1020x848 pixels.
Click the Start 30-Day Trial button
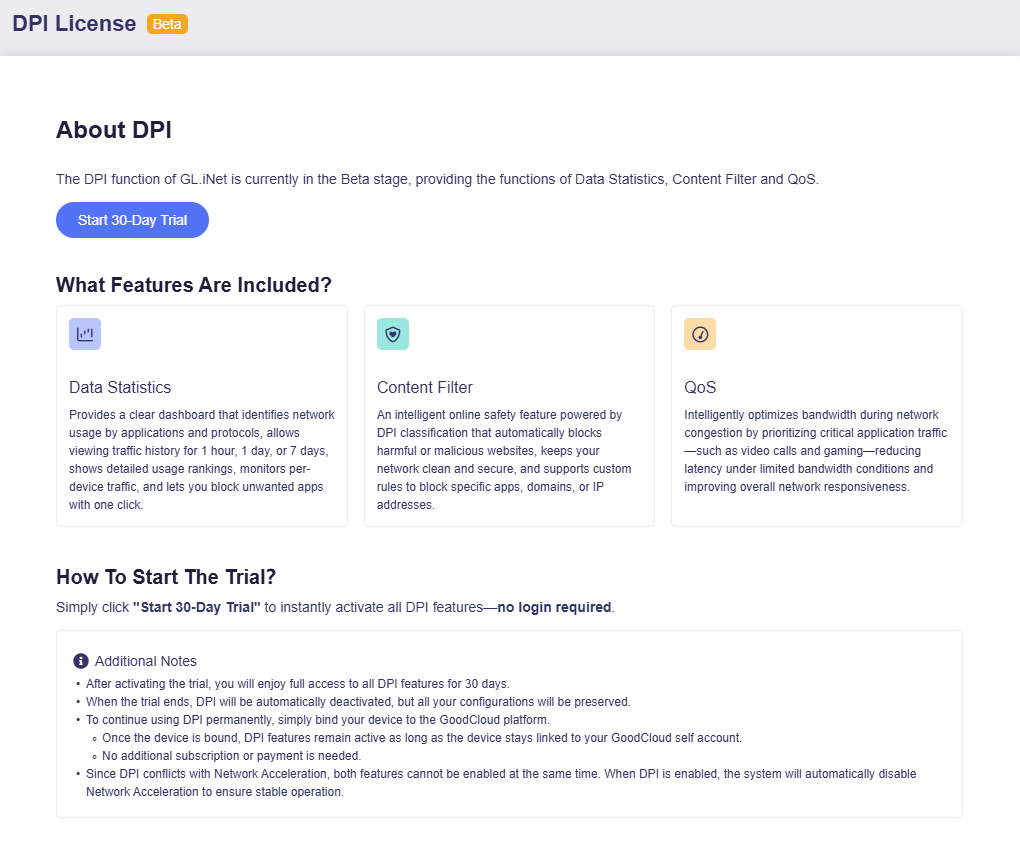[x=132, y=220]
